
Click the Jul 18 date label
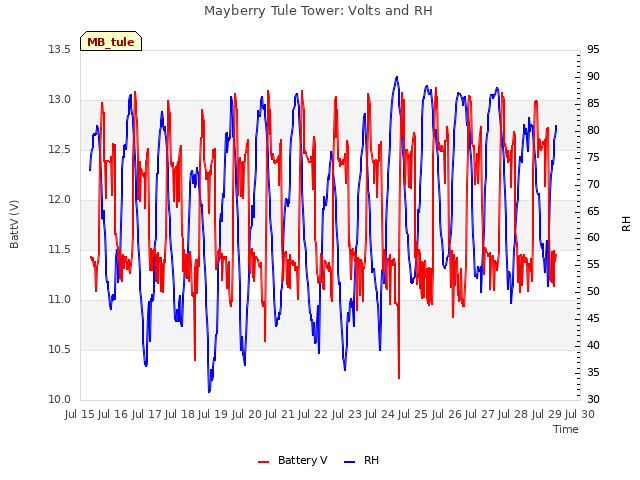180,414
